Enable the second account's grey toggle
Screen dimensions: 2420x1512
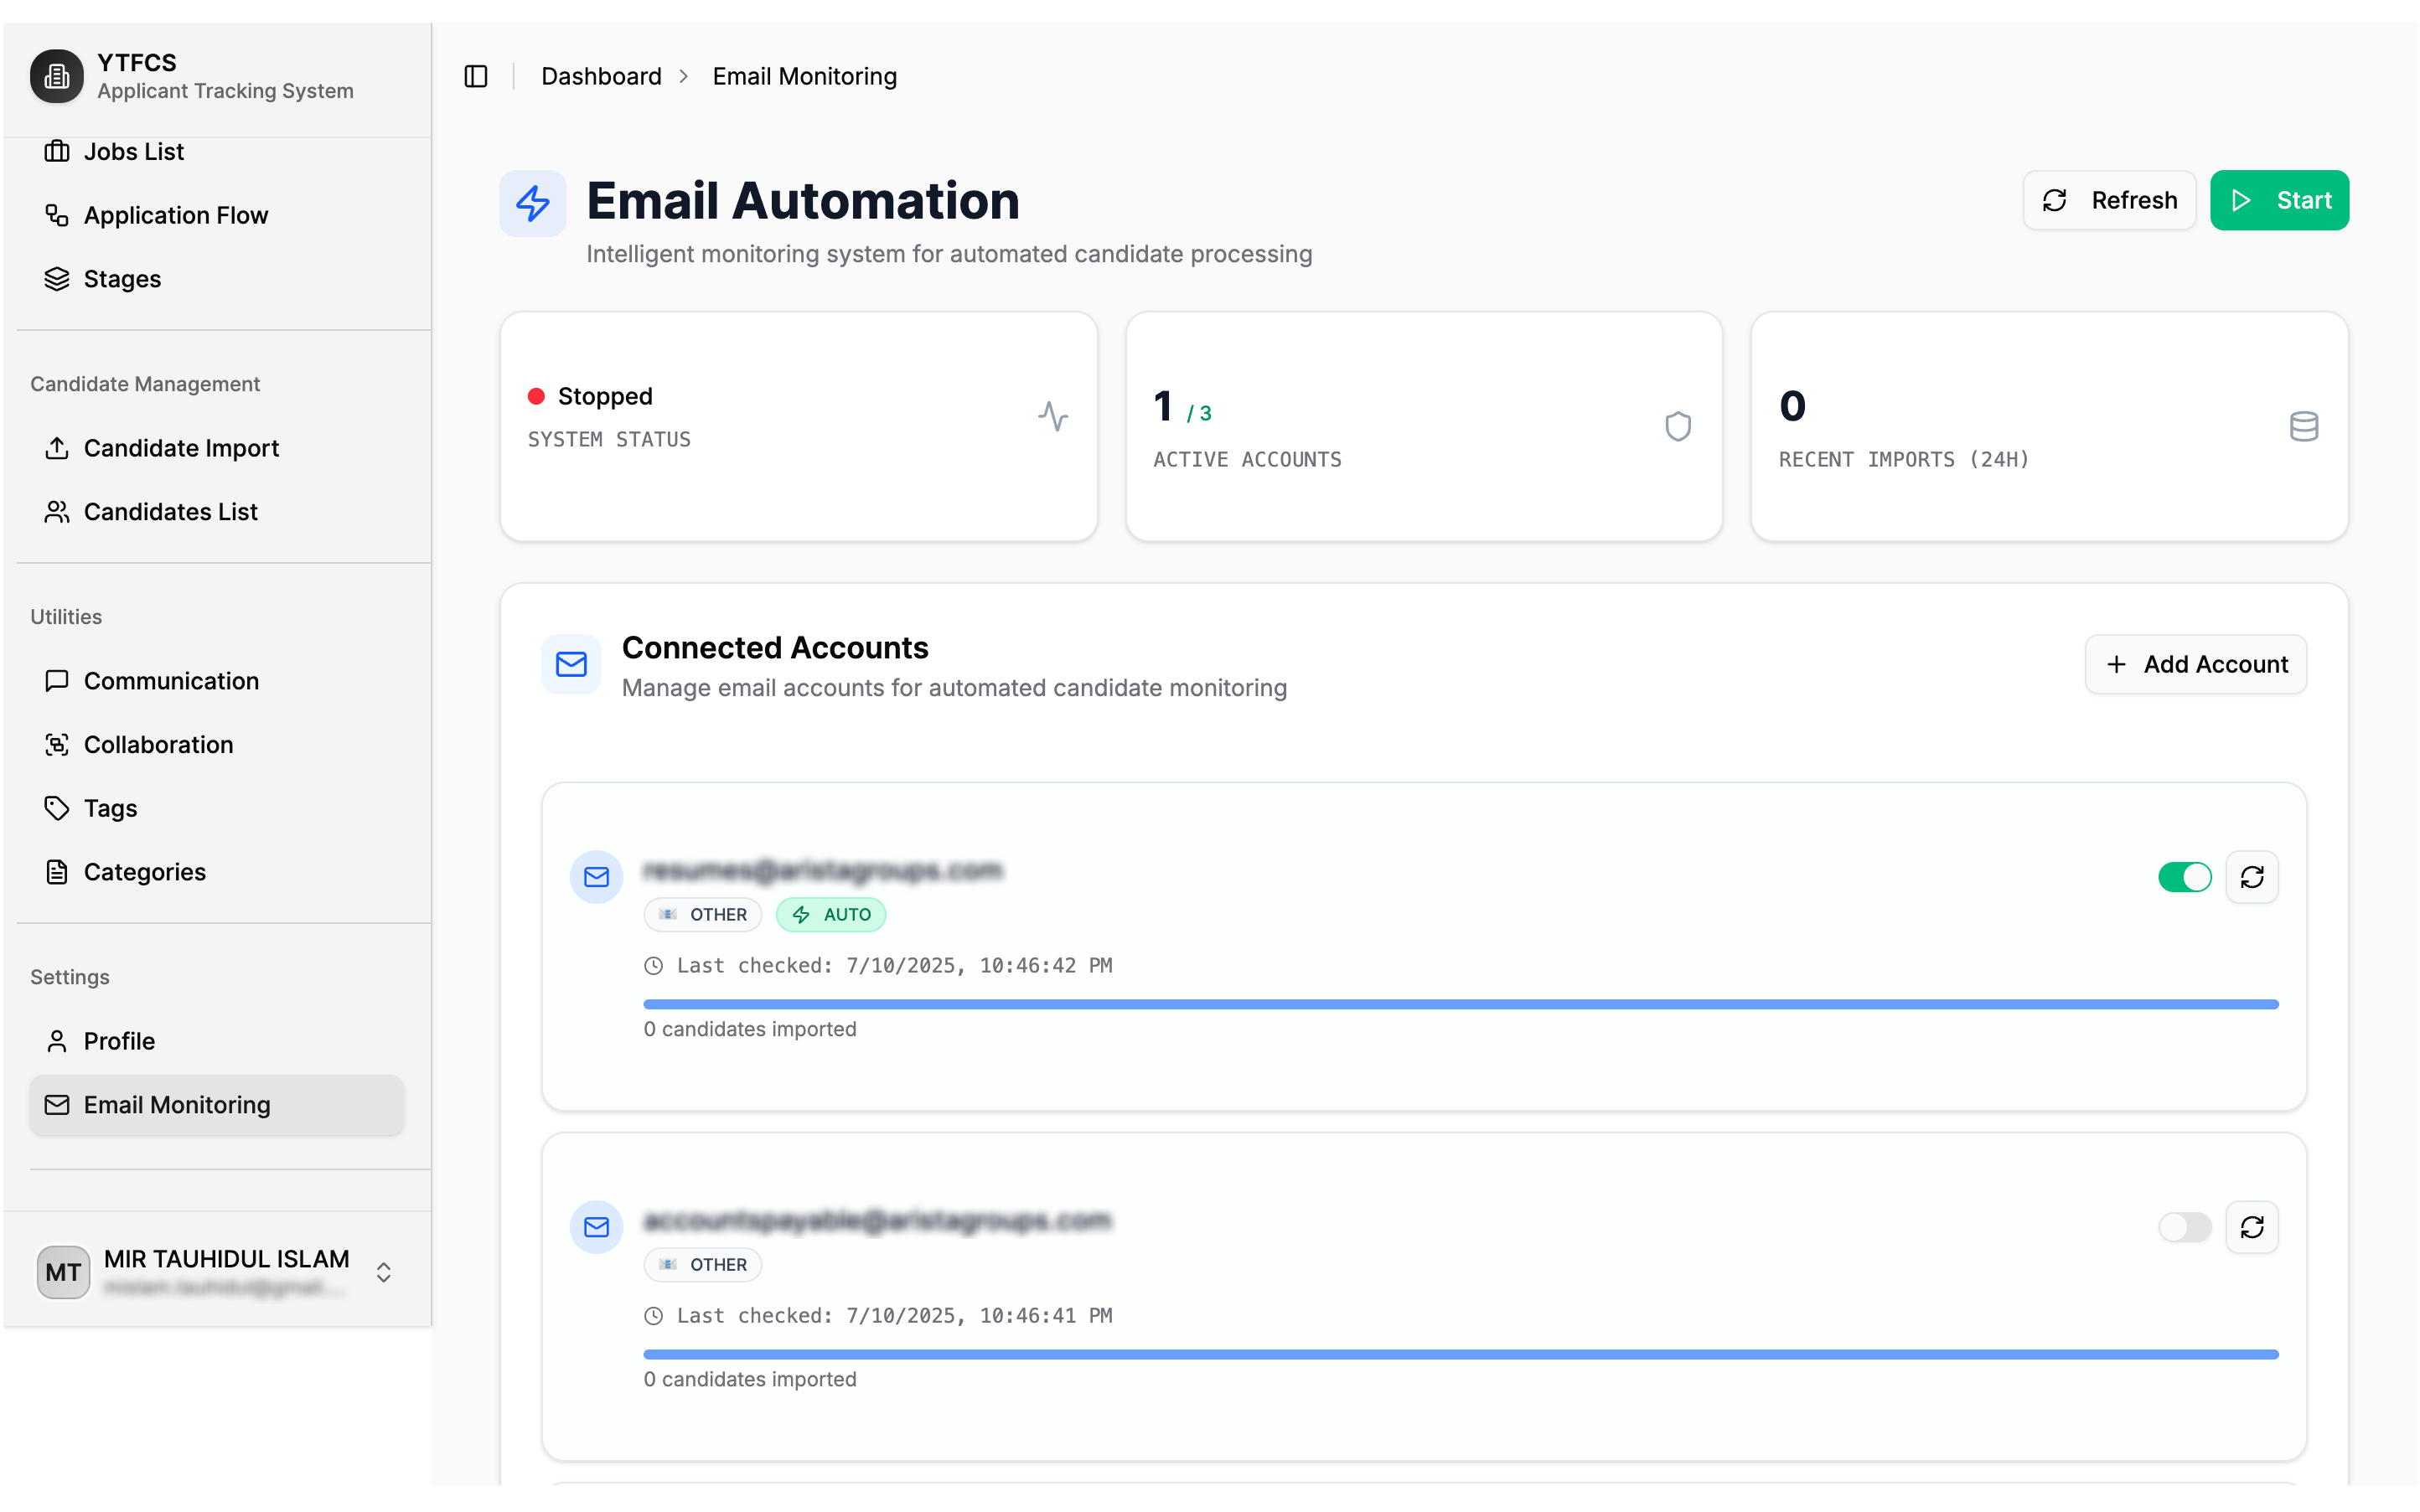(x=2185, y=1227)
